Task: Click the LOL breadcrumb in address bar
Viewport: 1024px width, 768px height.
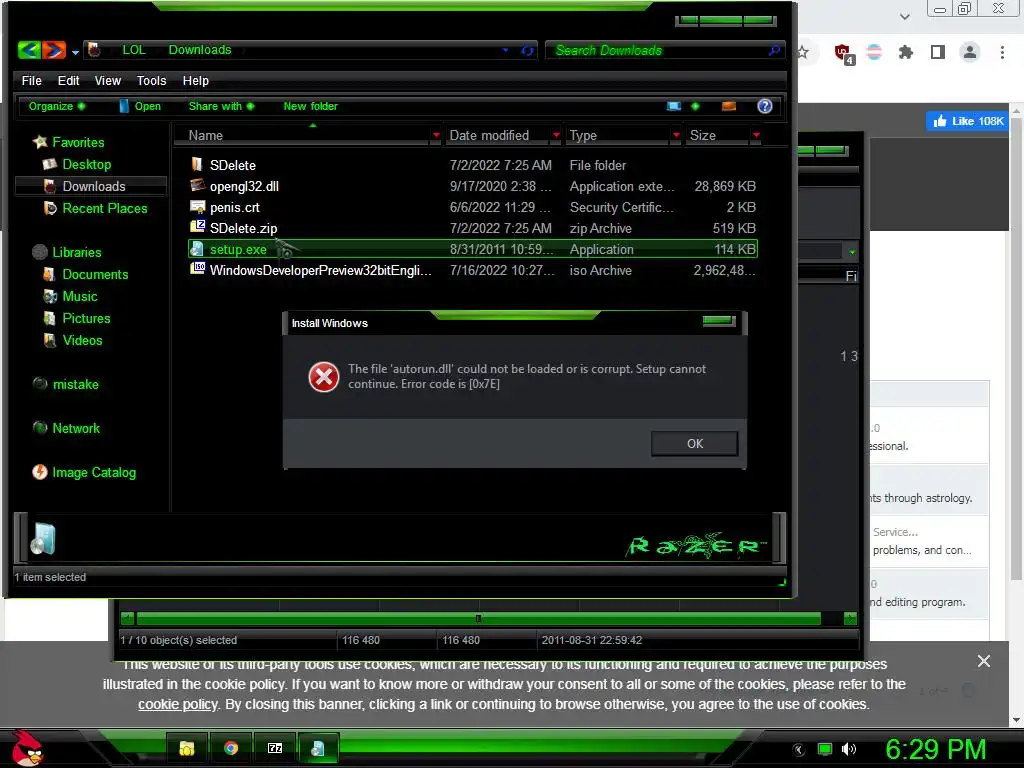Action: click(134, 50)
